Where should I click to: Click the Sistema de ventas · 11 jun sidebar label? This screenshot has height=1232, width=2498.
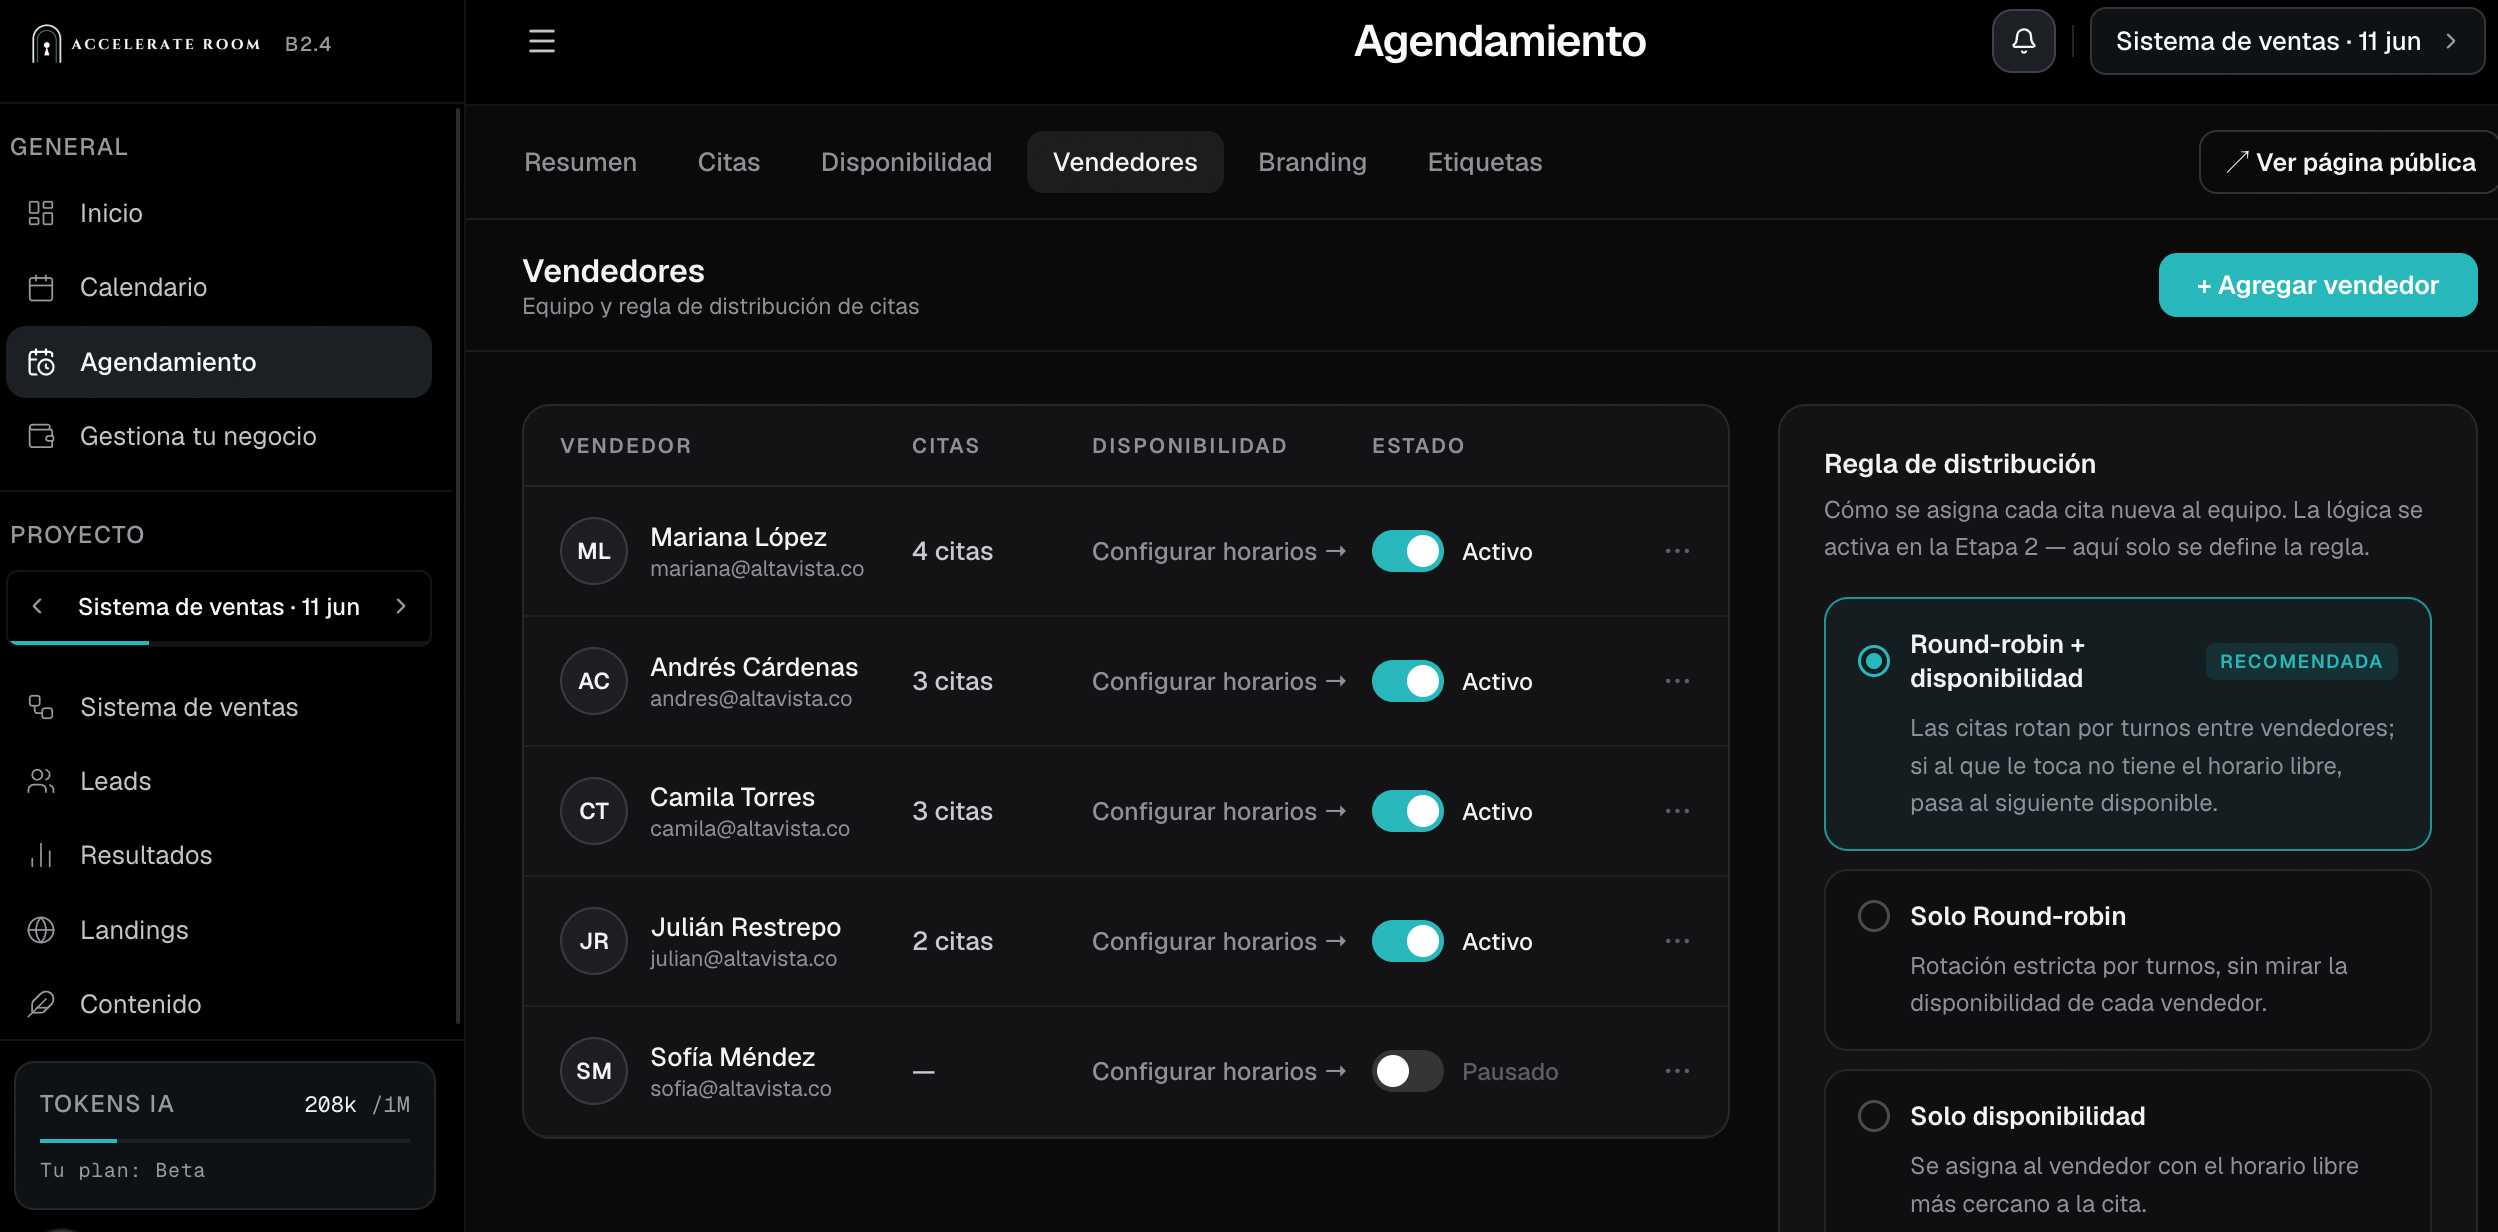pos(219,606)
